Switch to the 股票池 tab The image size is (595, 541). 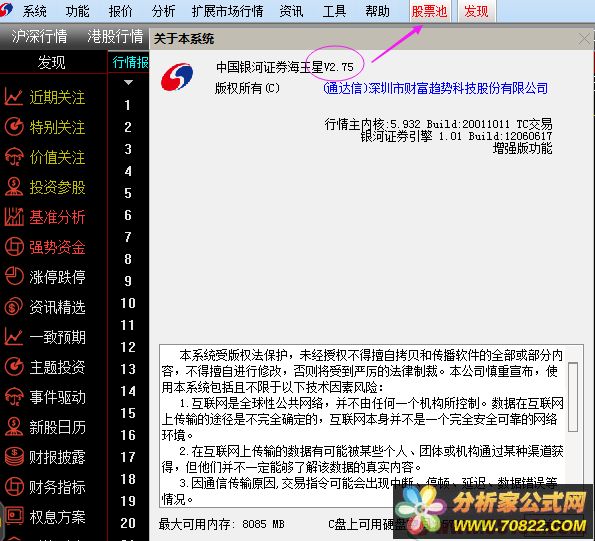(x=429, y=11)
